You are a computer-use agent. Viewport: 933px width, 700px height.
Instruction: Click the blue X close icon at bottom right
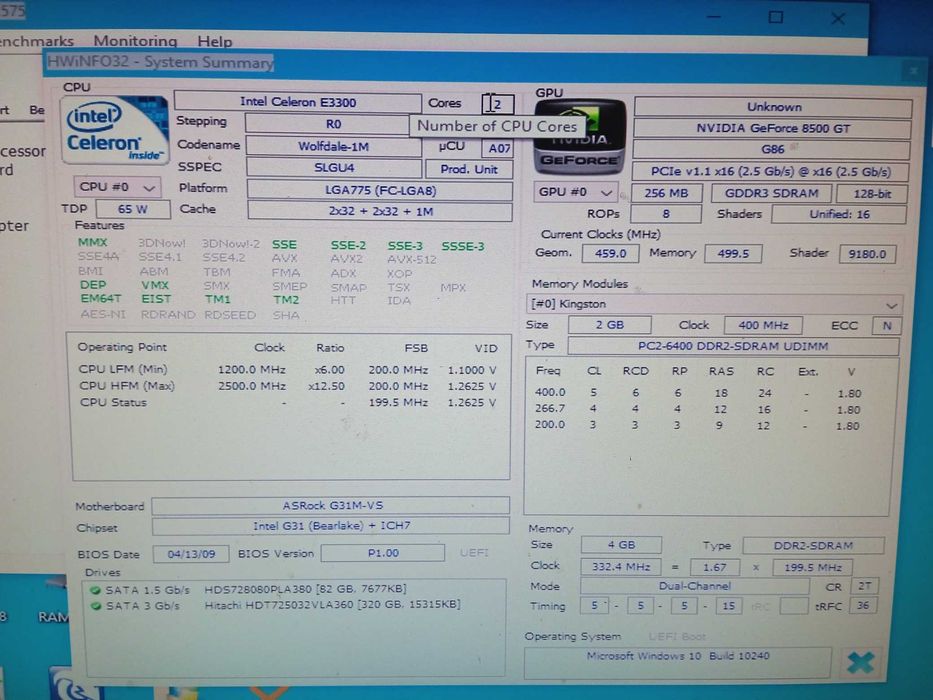click(860, 662)
